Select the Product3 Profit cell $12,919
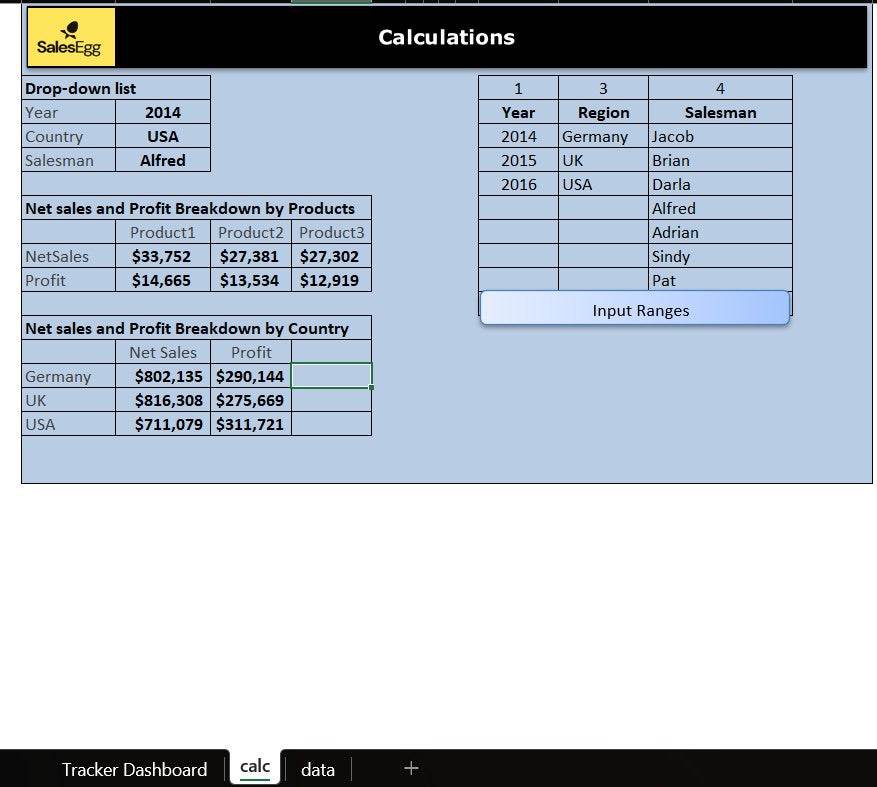This screenshot has width=877, height=787. 330,281
